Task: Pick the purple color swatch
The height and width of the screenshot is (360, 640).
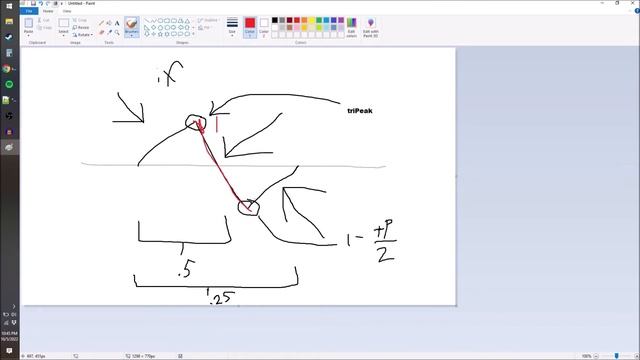Action: pos(341,20)
